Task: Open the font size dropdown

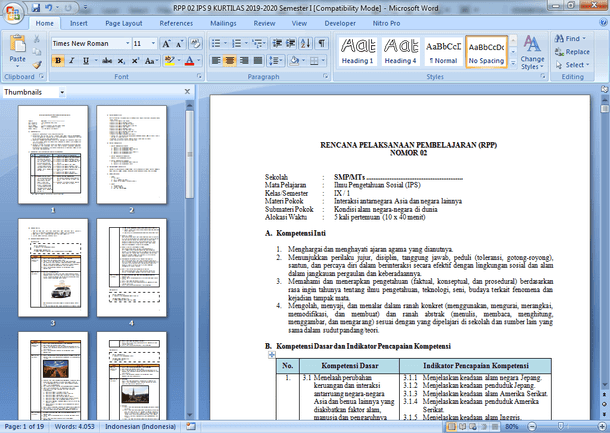Action: (153, 43)
